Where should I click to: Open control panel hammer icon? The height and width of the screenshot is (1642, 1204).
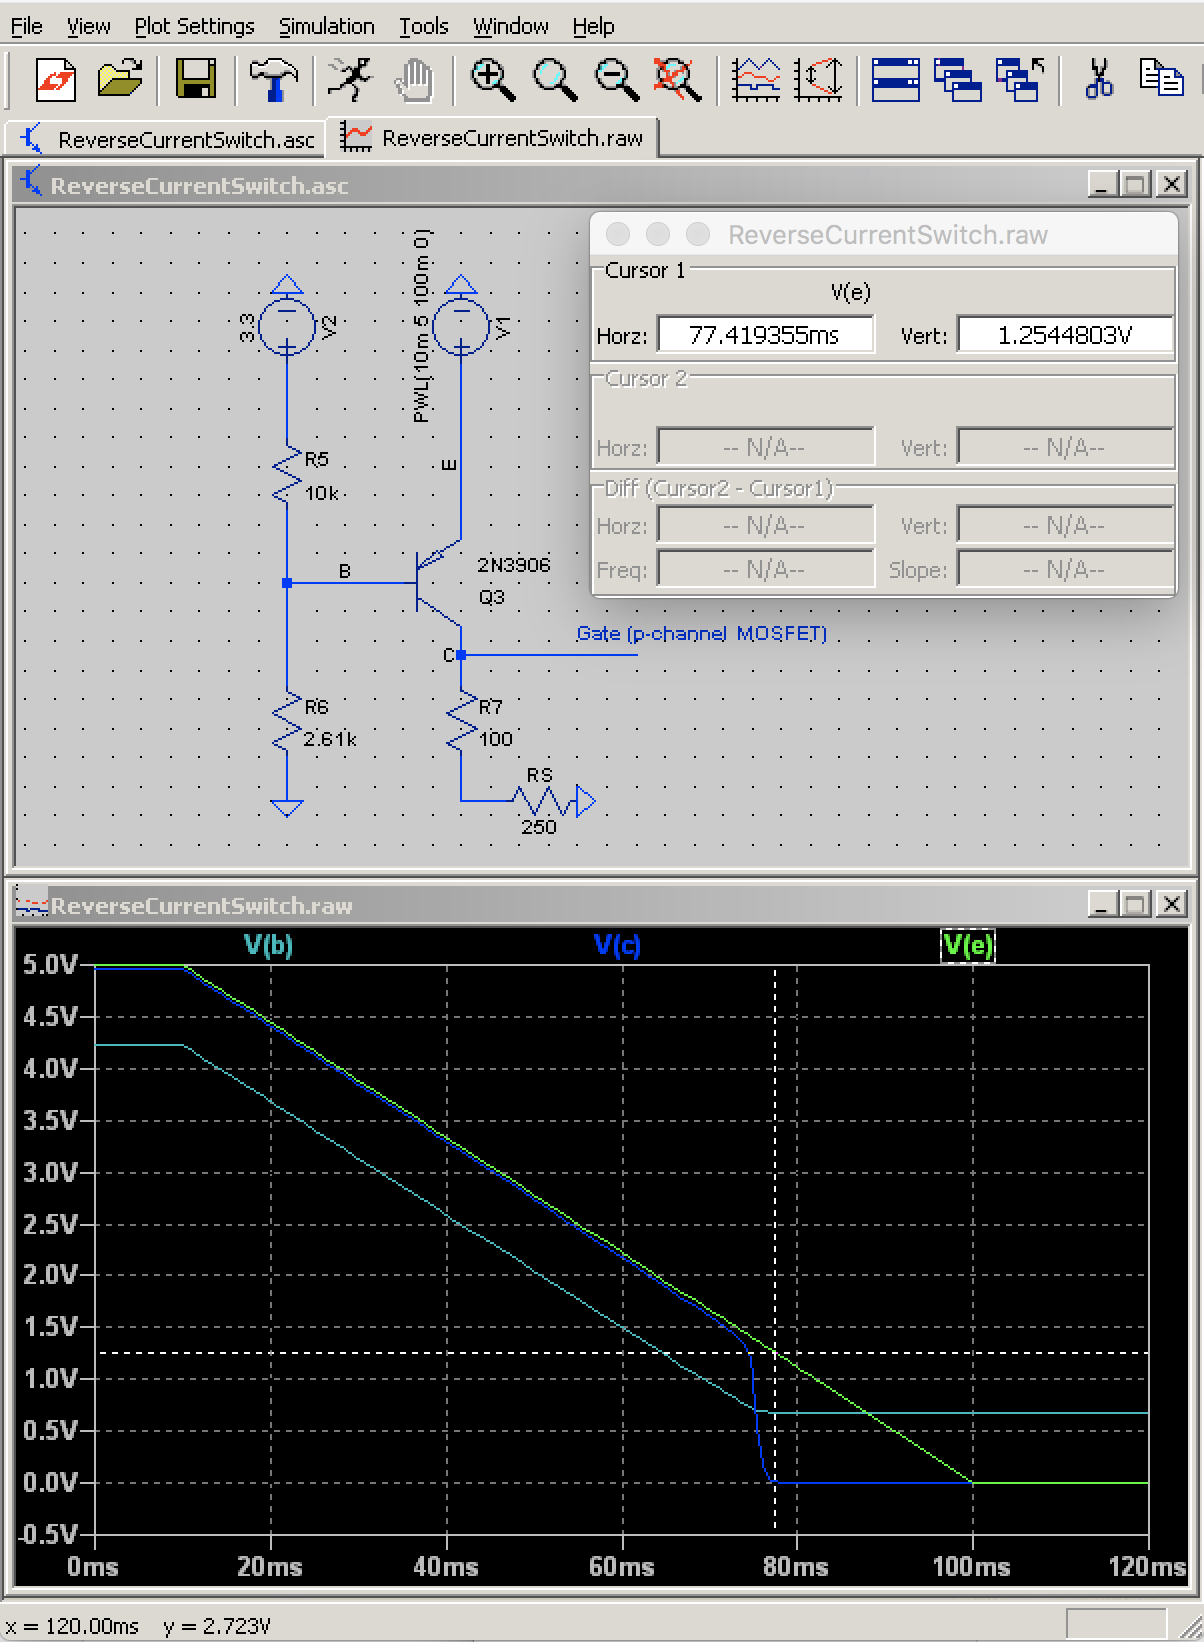click(272, 79)
